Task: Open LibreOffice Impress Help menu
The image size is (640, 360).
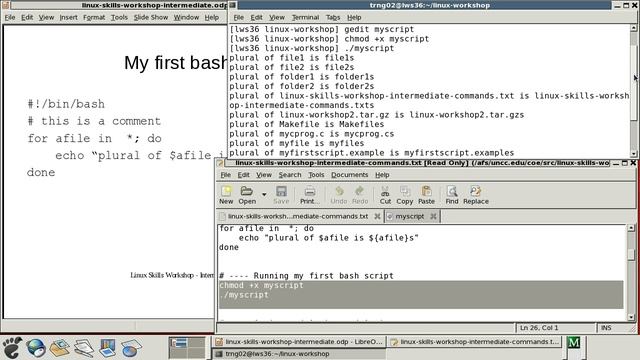Action: coord(211,18)
